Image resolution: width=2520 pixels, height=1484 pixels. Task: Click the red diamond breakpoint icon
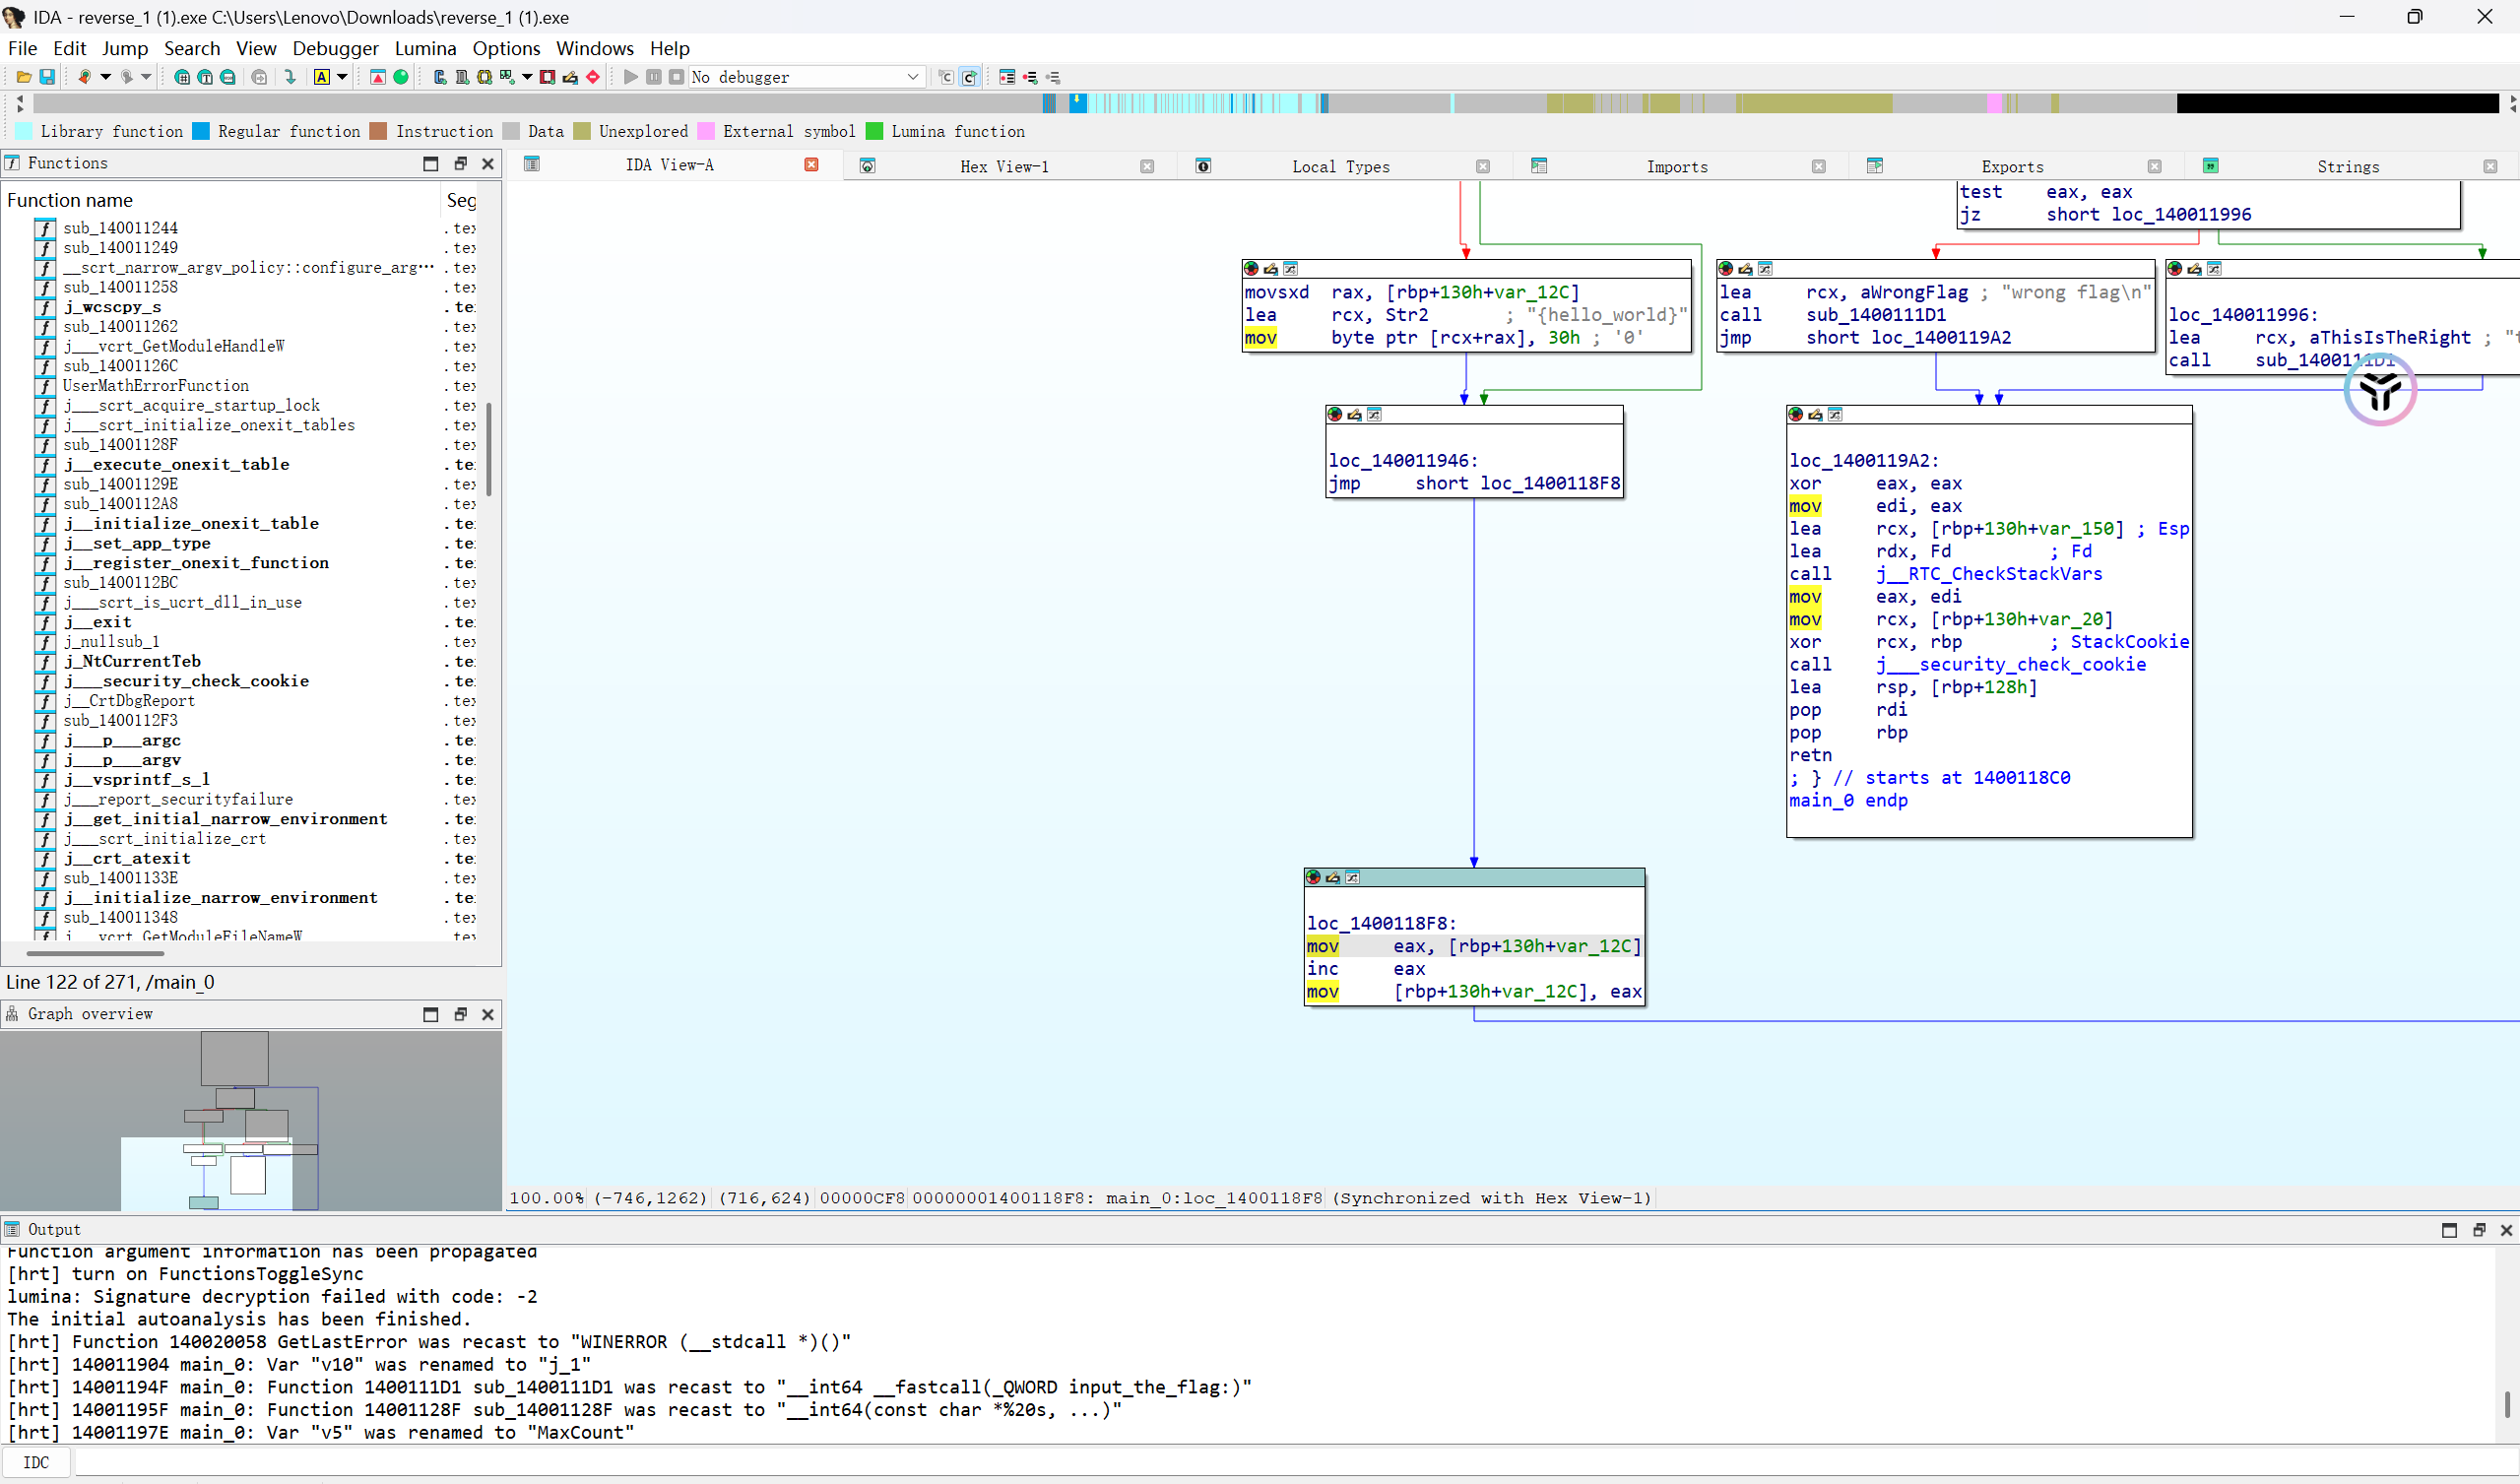click(x=593, y=77)
